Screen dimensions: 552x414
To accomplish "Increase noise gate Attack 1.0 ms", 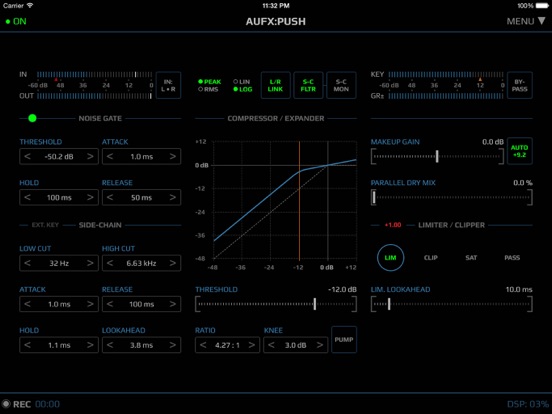I will pyautogui.click(x=172, y=157).
